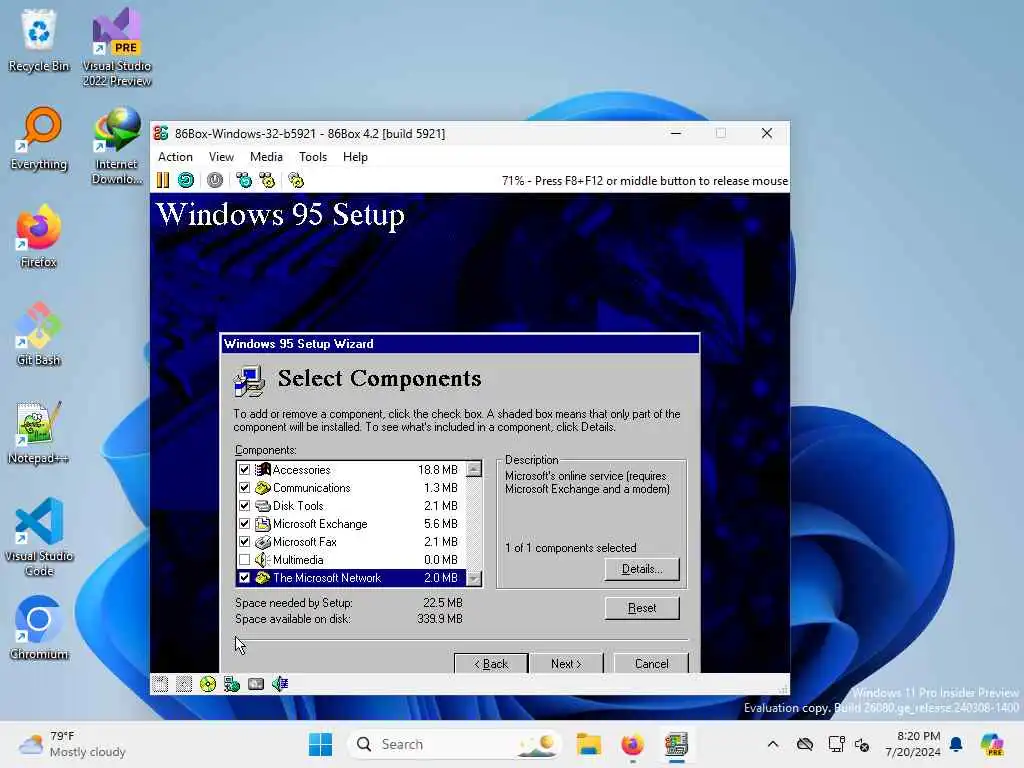Image resolution: width=1024 pixels, height=768 pixels.
Task: Click the taskbar Search box
Action: [x=455, y=744]
